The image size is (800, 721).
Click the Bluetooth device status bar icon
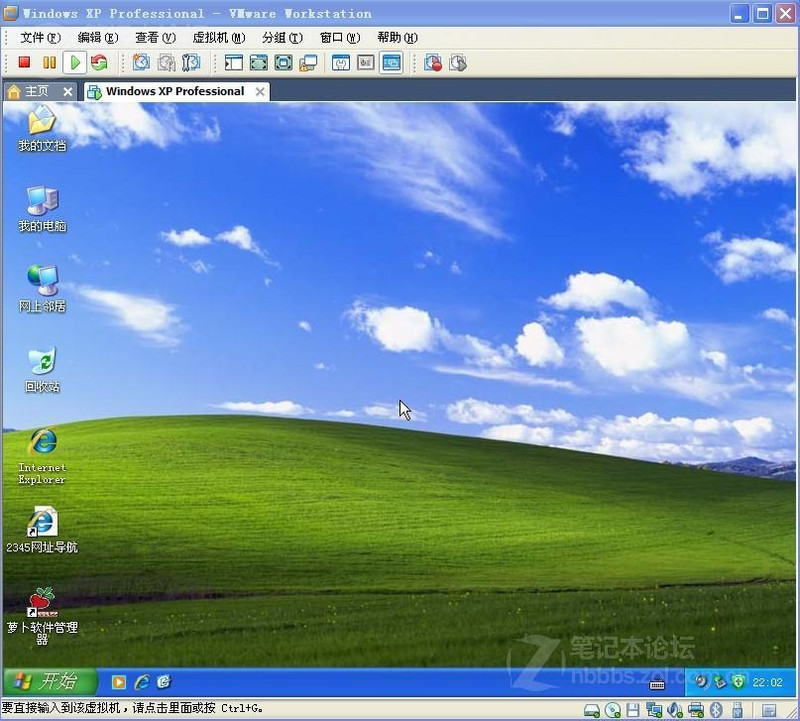pos(716,710)
